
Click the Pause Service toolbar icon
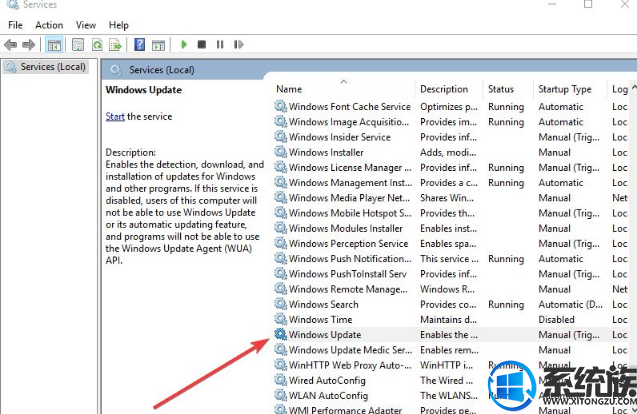220,44
